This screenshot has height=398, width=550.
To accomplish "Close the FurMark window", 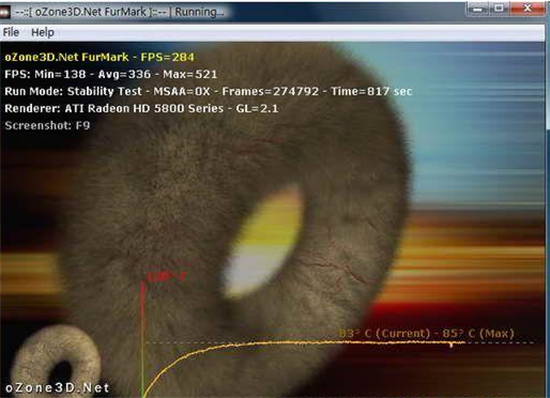I will tap(527, 9).
